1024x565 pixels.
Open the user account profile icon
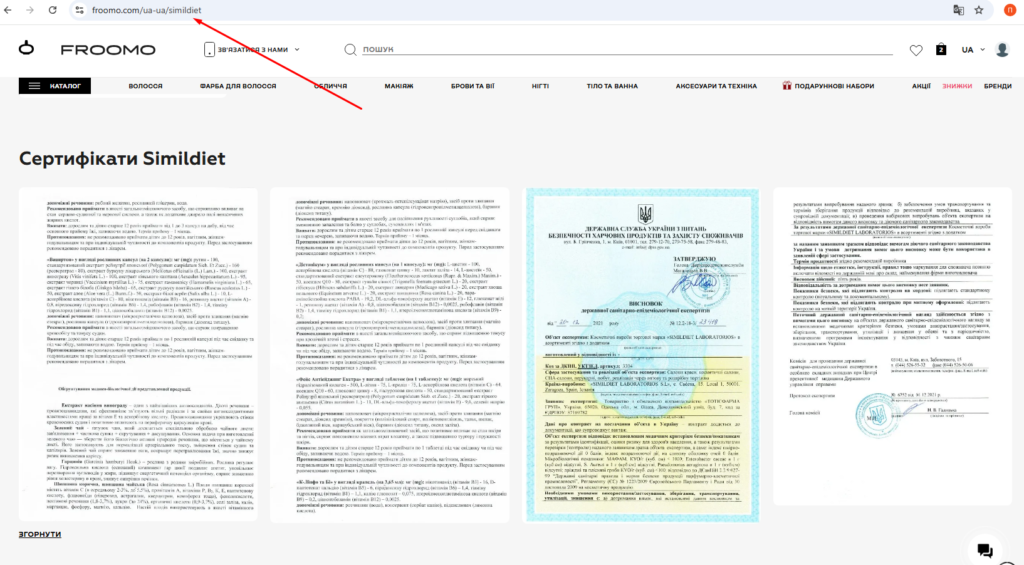click(x=1001, y=50)
